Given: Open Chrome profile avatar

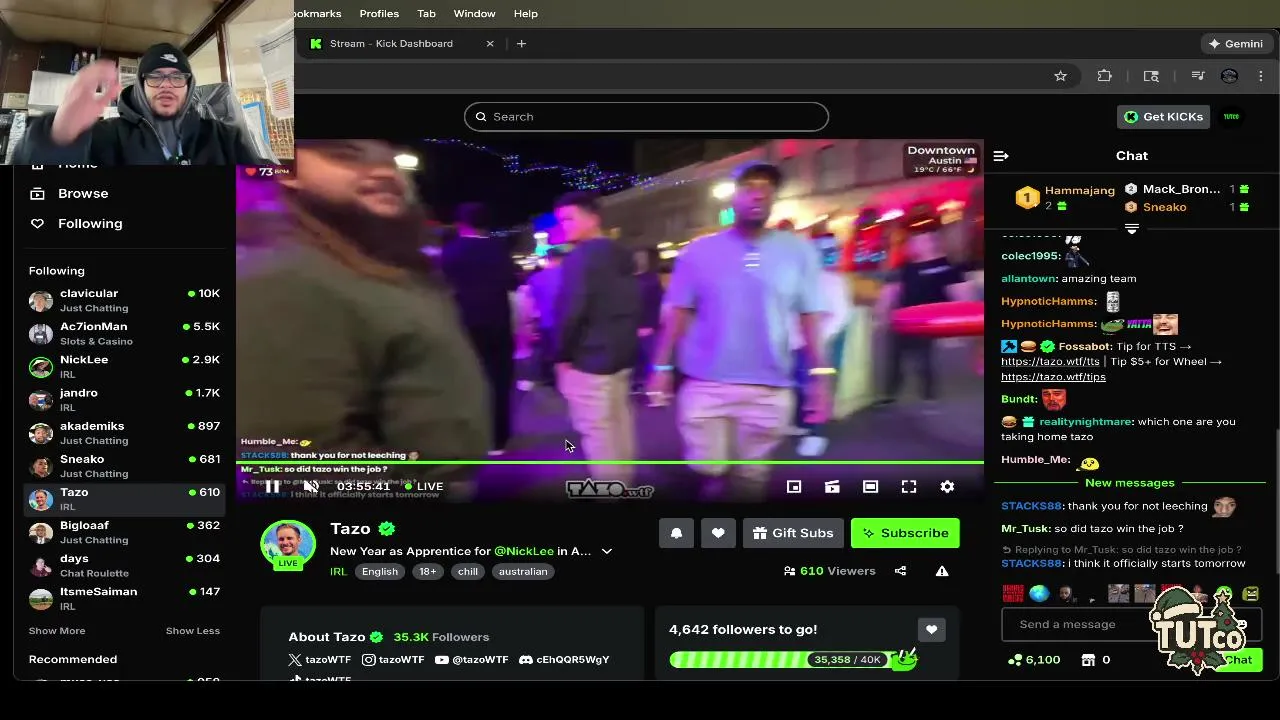Looking at the screenshot, I should coord(1230,76).
